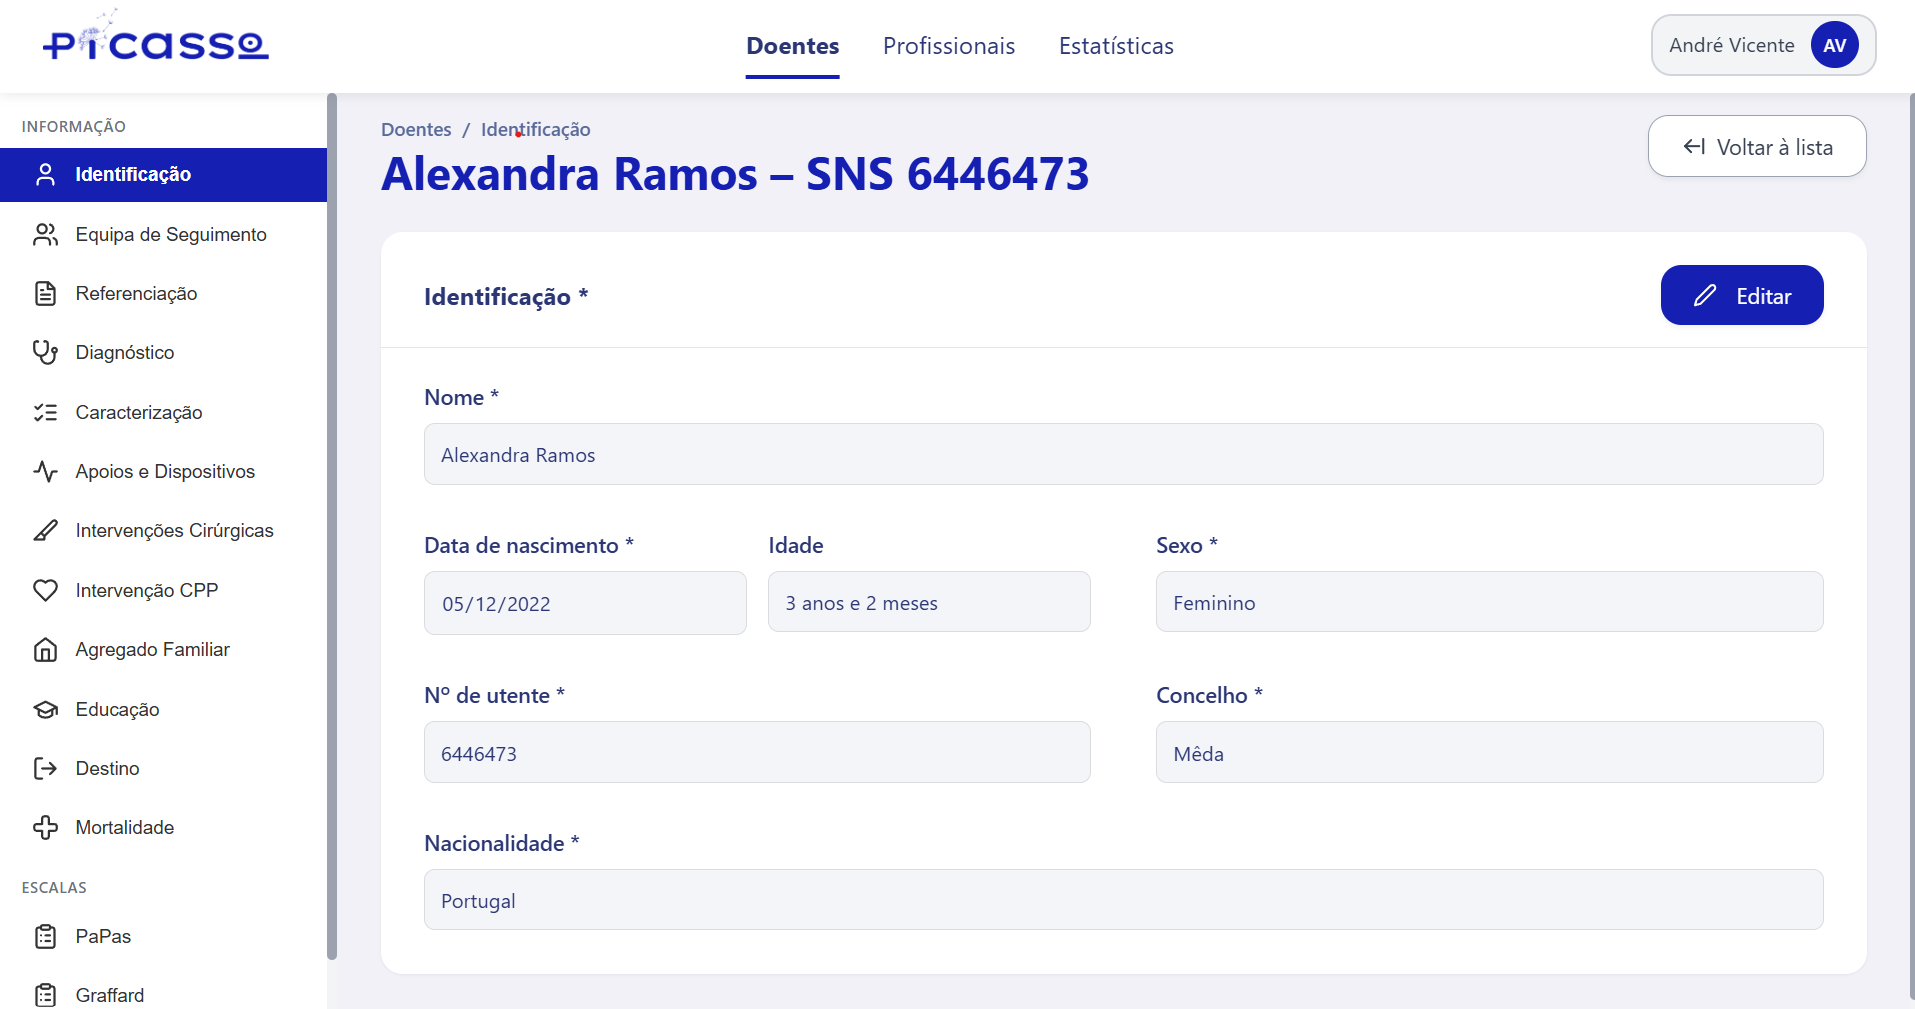
Task: Click the house icon for Agregado Familiar
Action: click(45, 650)
